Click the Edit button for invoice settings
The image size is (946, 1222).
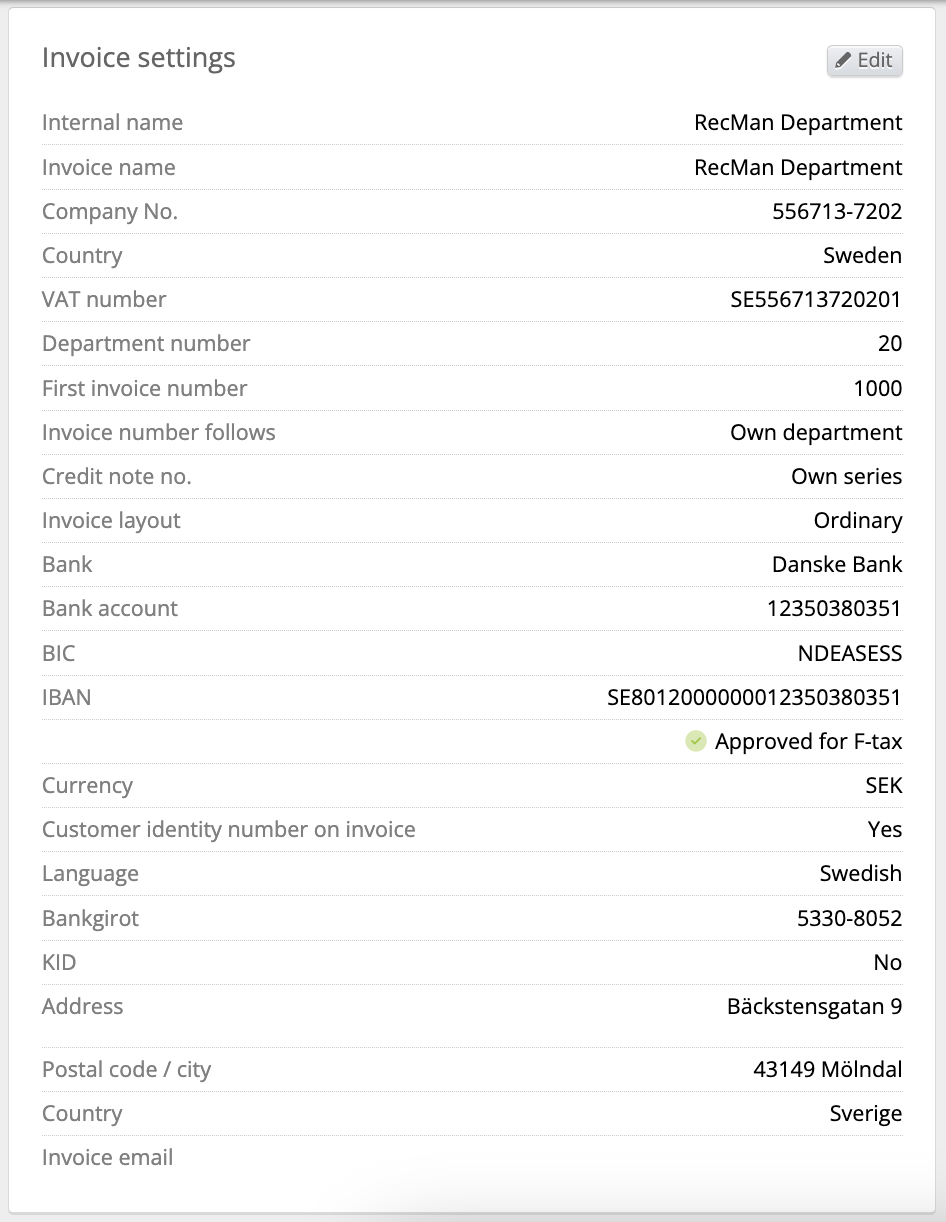pyautogui.click(x=865, y=61)
